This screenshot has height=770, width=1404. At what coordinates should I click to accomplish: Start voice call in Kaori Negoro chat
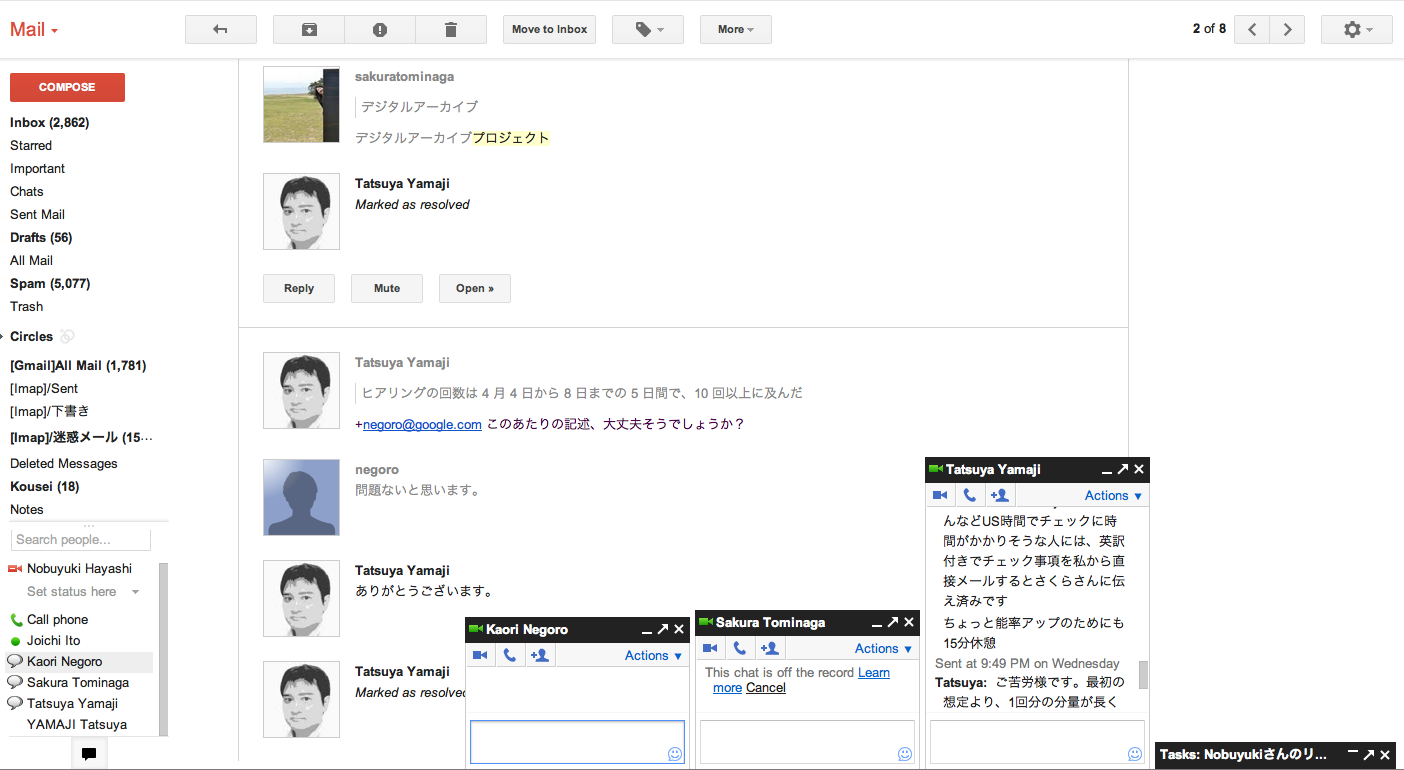point(510,655)
